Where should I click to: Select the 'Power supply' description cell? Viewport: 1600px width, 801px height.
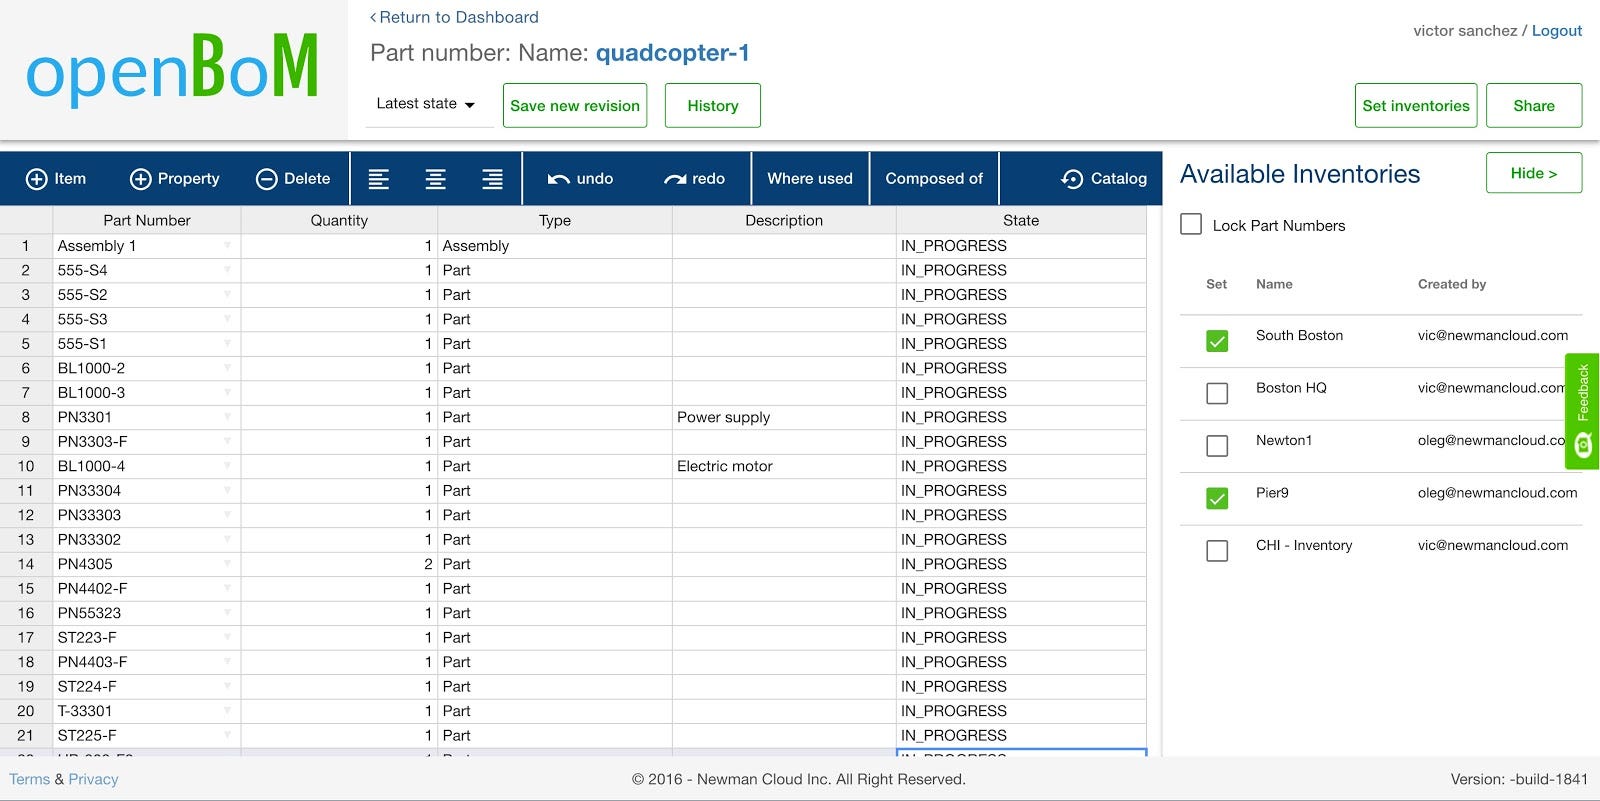pyautogui.click(x=784, y=417)
